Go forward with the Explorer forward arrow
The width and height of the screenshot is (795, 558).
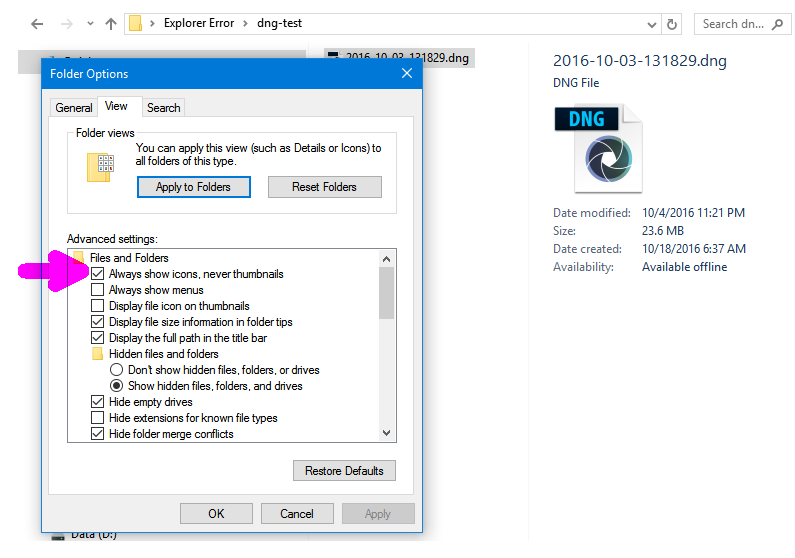[66, 24]
